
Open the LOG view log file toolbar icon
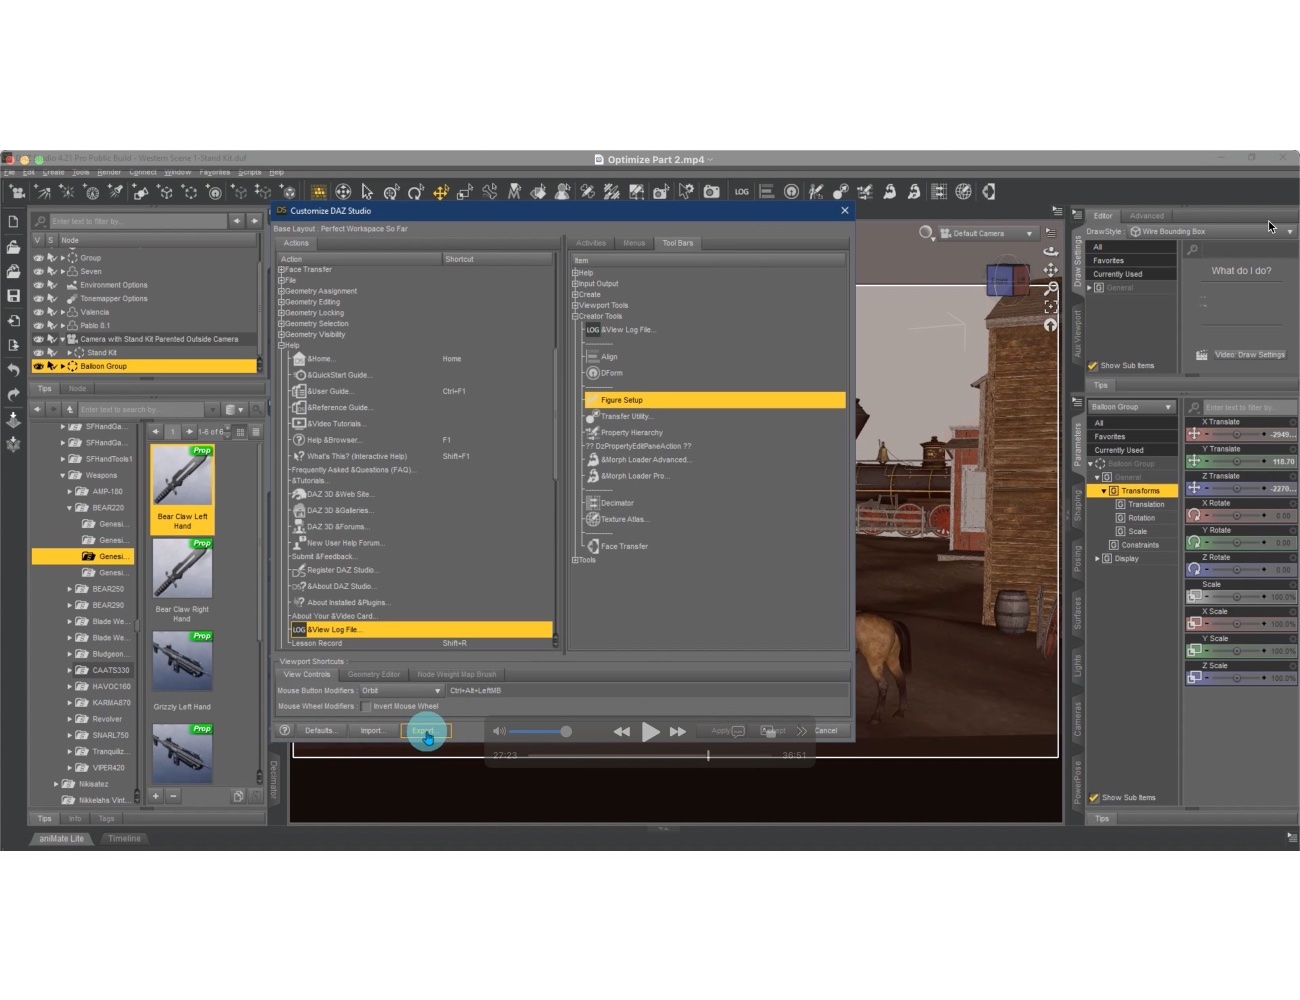click(x=741, y=192)
